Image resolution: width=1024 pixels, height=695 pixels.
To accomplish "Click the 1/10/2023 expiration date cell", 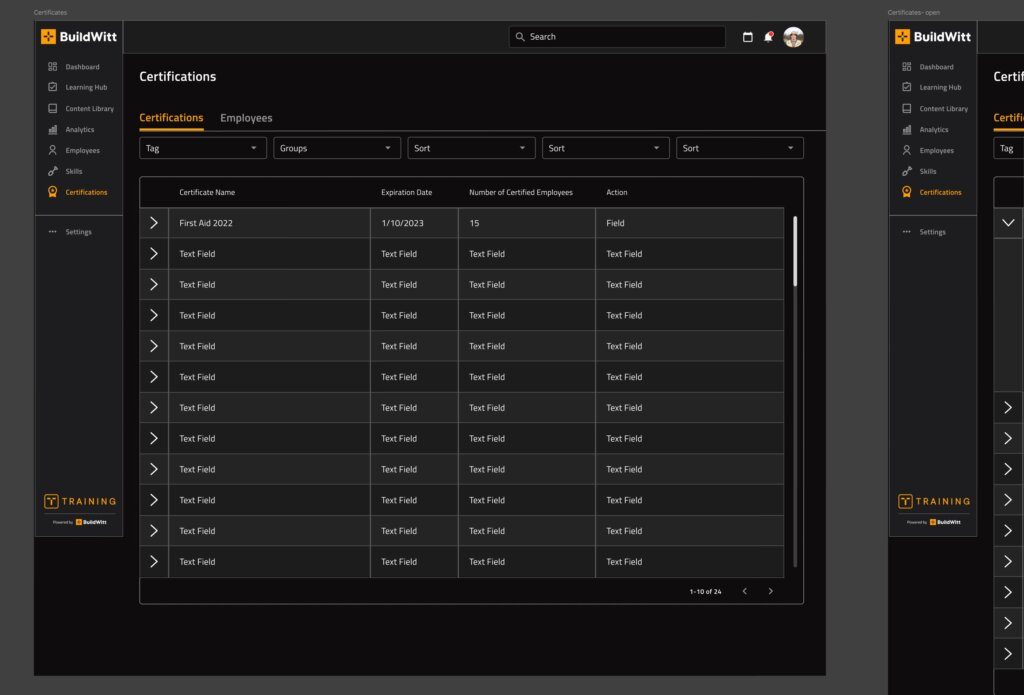I will tap(414, 223).
